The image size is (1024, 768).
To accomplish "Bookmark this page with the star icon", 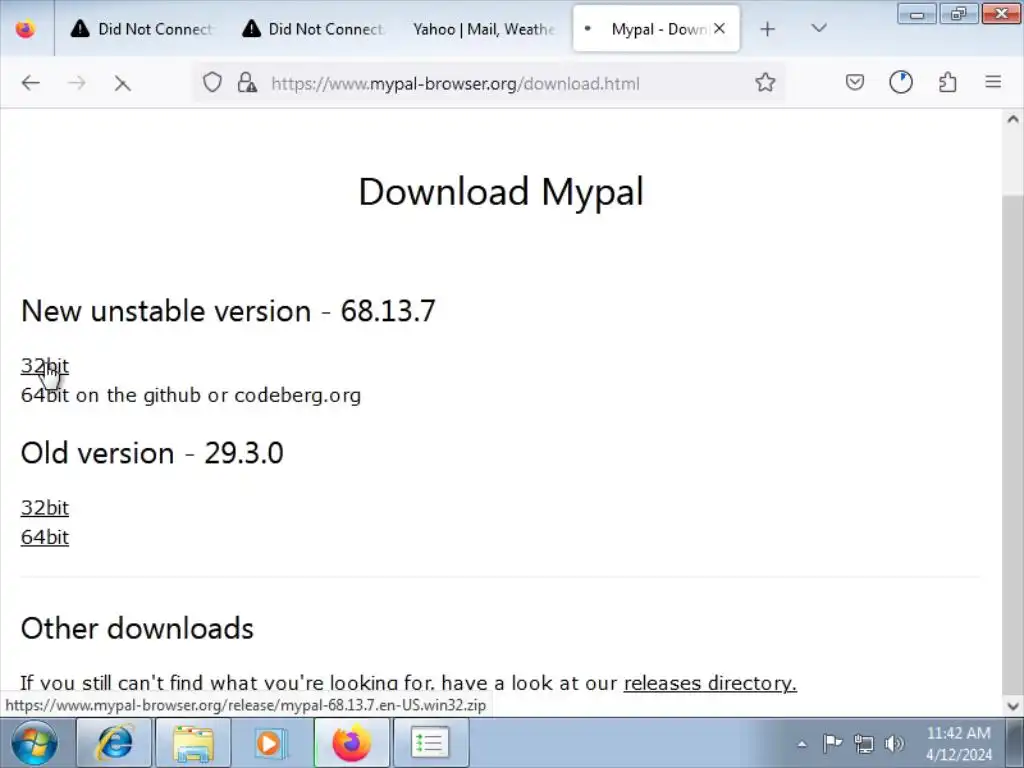I will click(765, 82).
